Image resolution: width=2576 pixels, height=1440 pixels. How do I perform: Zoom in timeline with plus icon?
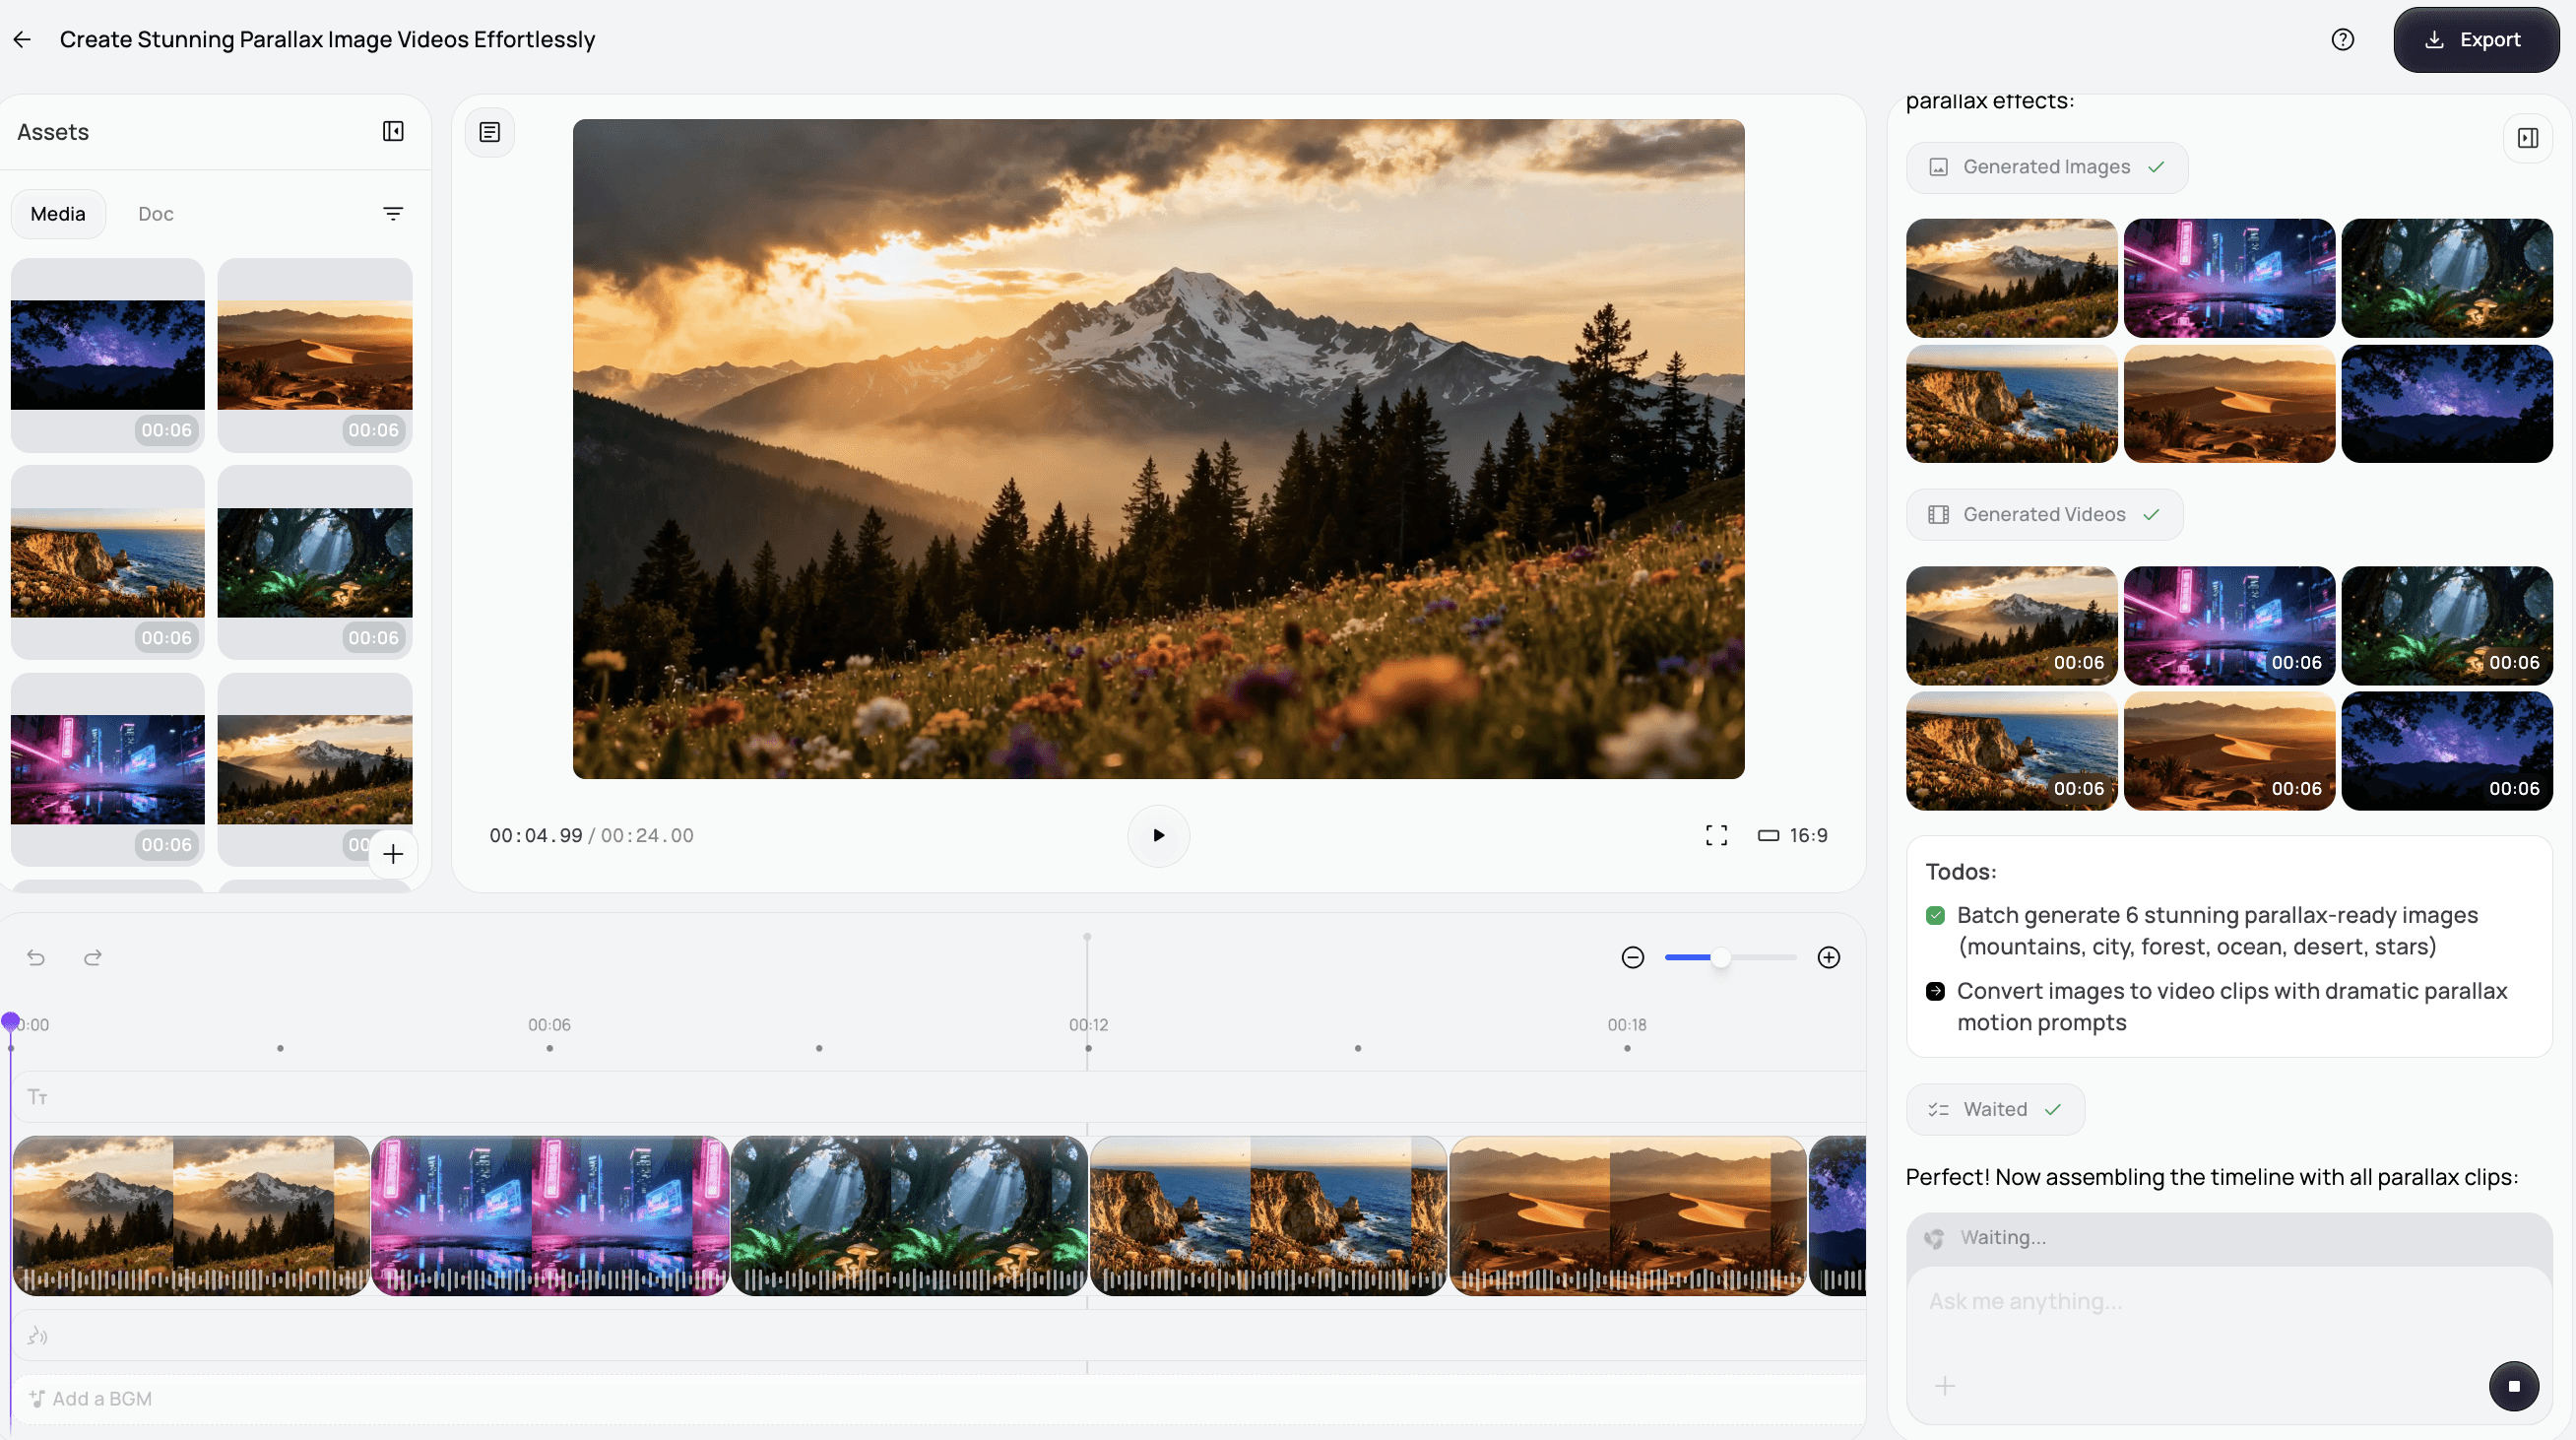pyautogui.click(x=1828, y=958)
